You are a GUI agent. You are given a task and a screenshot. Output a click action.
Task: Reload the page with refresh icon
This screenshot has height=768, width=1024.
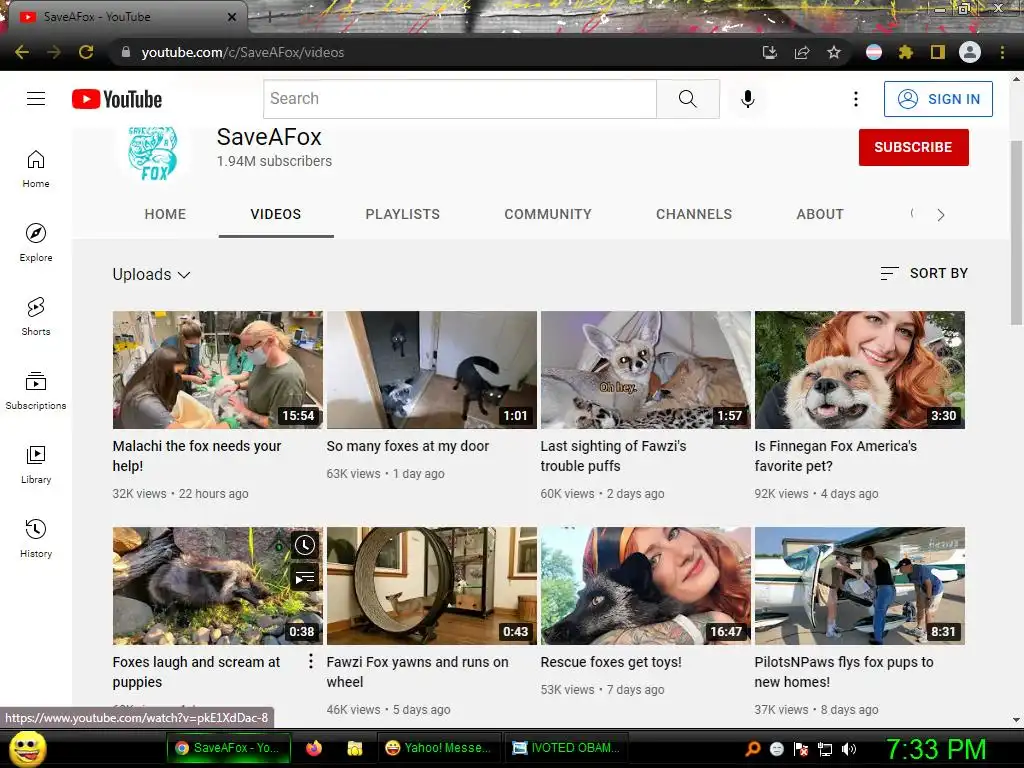tap(86, 52)
